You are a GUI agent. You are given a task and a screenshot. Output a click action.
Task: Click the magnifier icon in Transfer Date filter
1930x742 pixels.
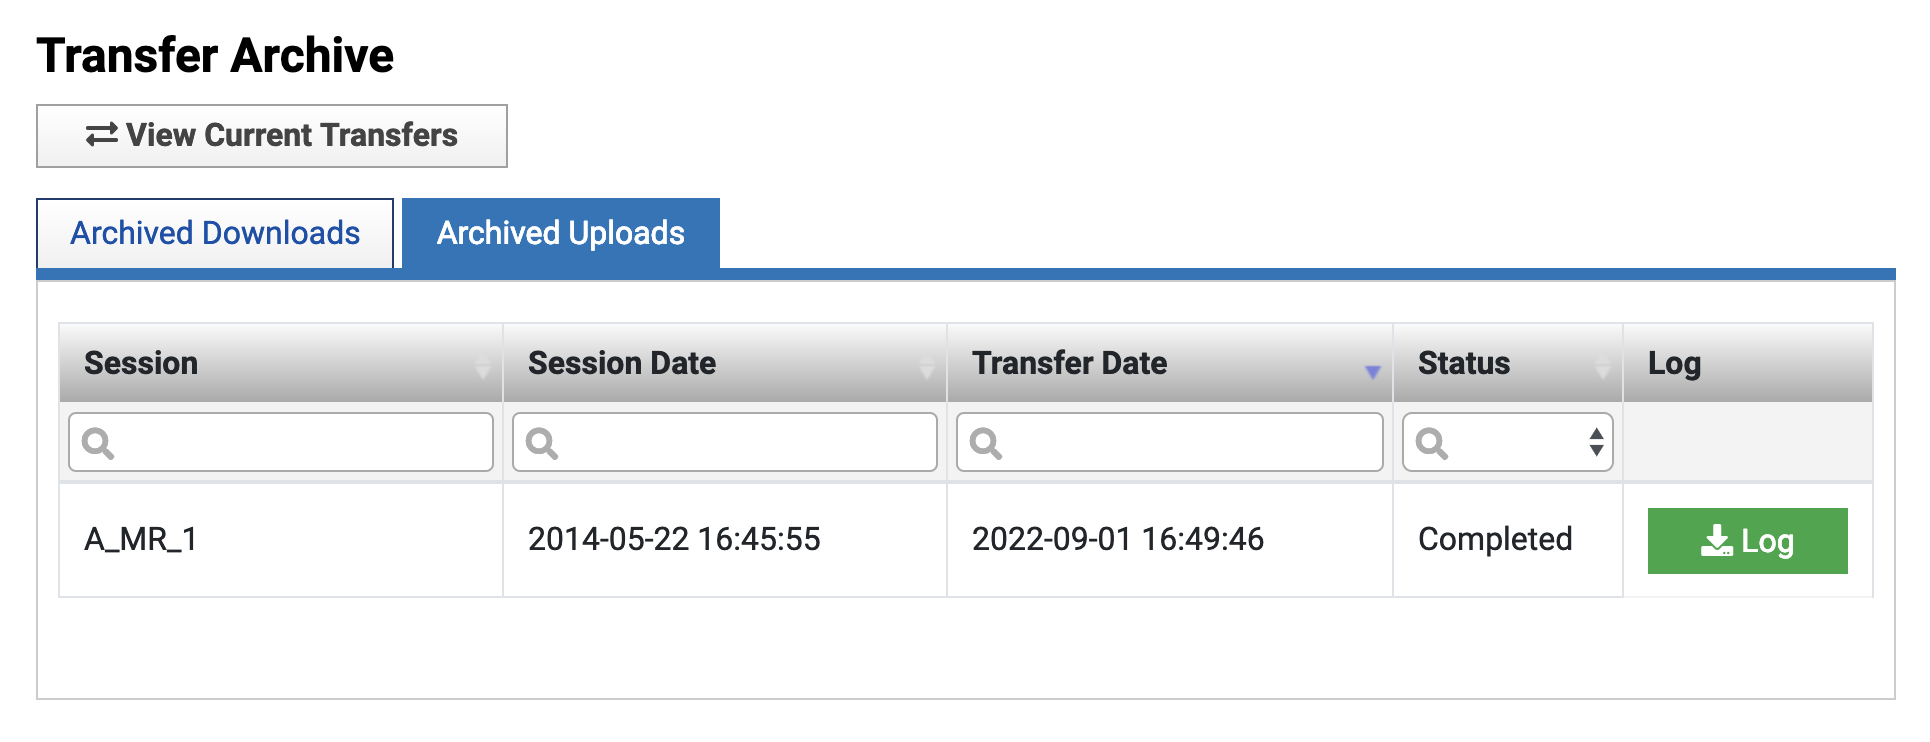pyautogui.click(x=986, y=442)
